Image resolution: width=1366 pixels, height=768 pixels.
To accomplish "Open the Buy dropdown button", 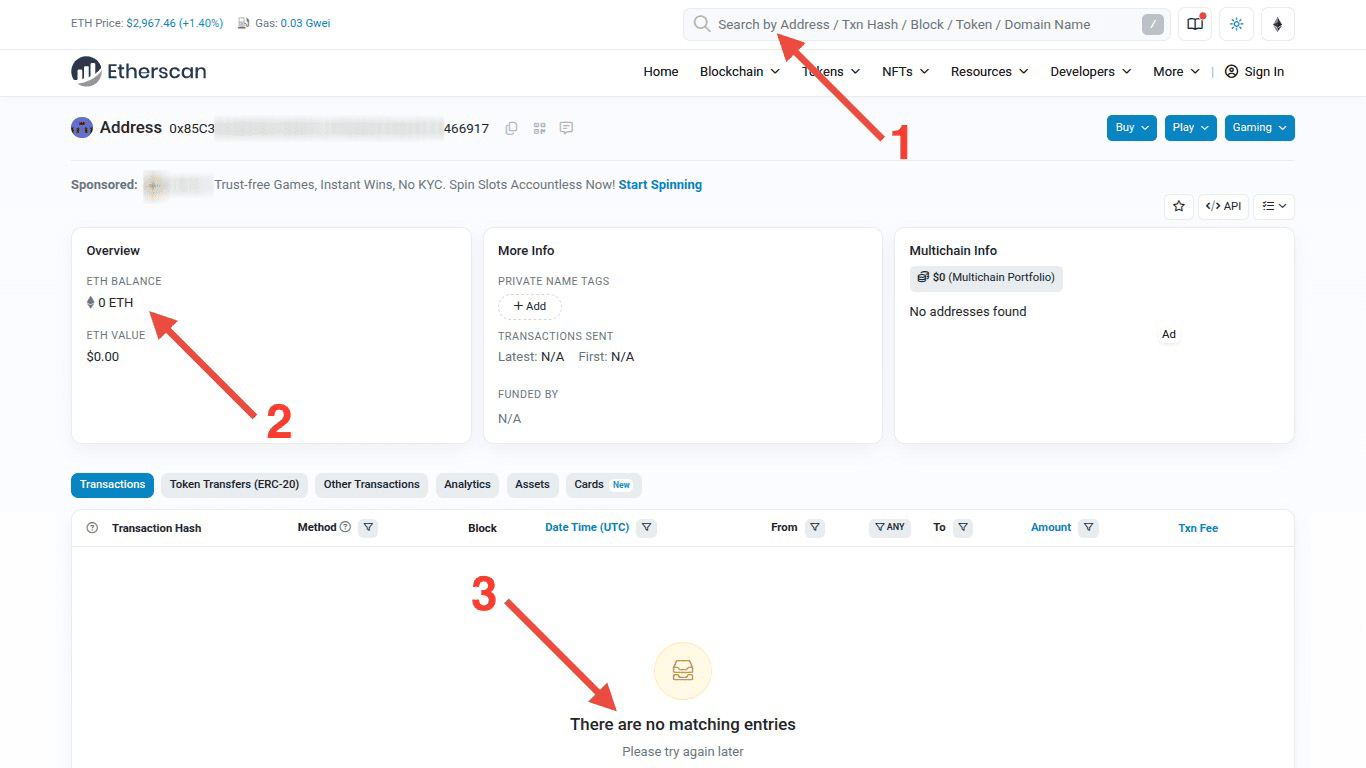I will (1131, 128).
